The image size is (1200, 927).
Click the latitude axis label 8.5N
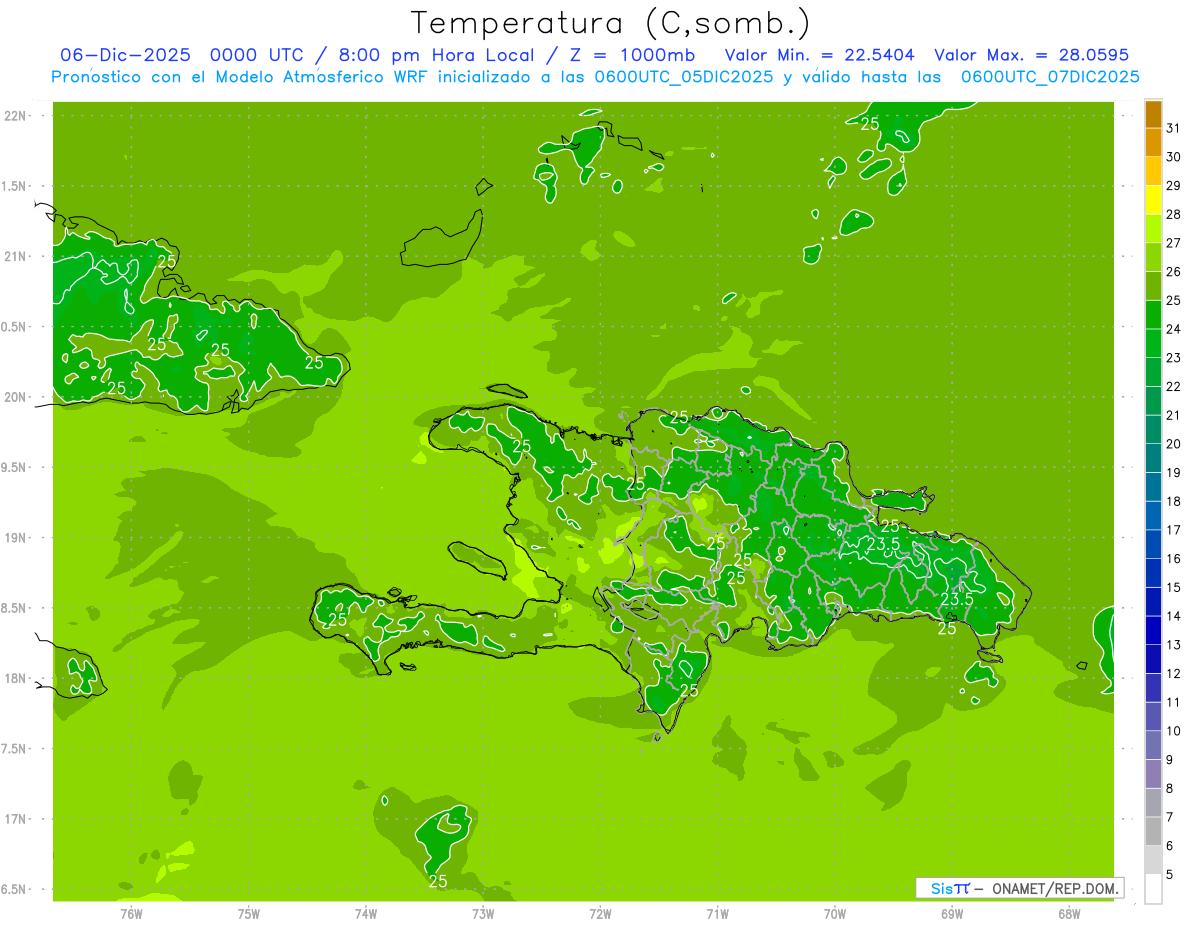click(15, 608)
